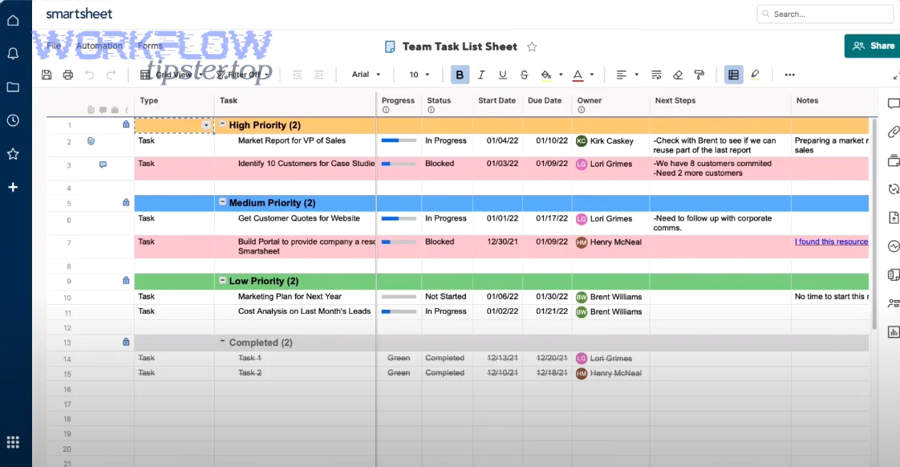Open the File menu
The image size is (900, 467).
[x=54, y=46]
